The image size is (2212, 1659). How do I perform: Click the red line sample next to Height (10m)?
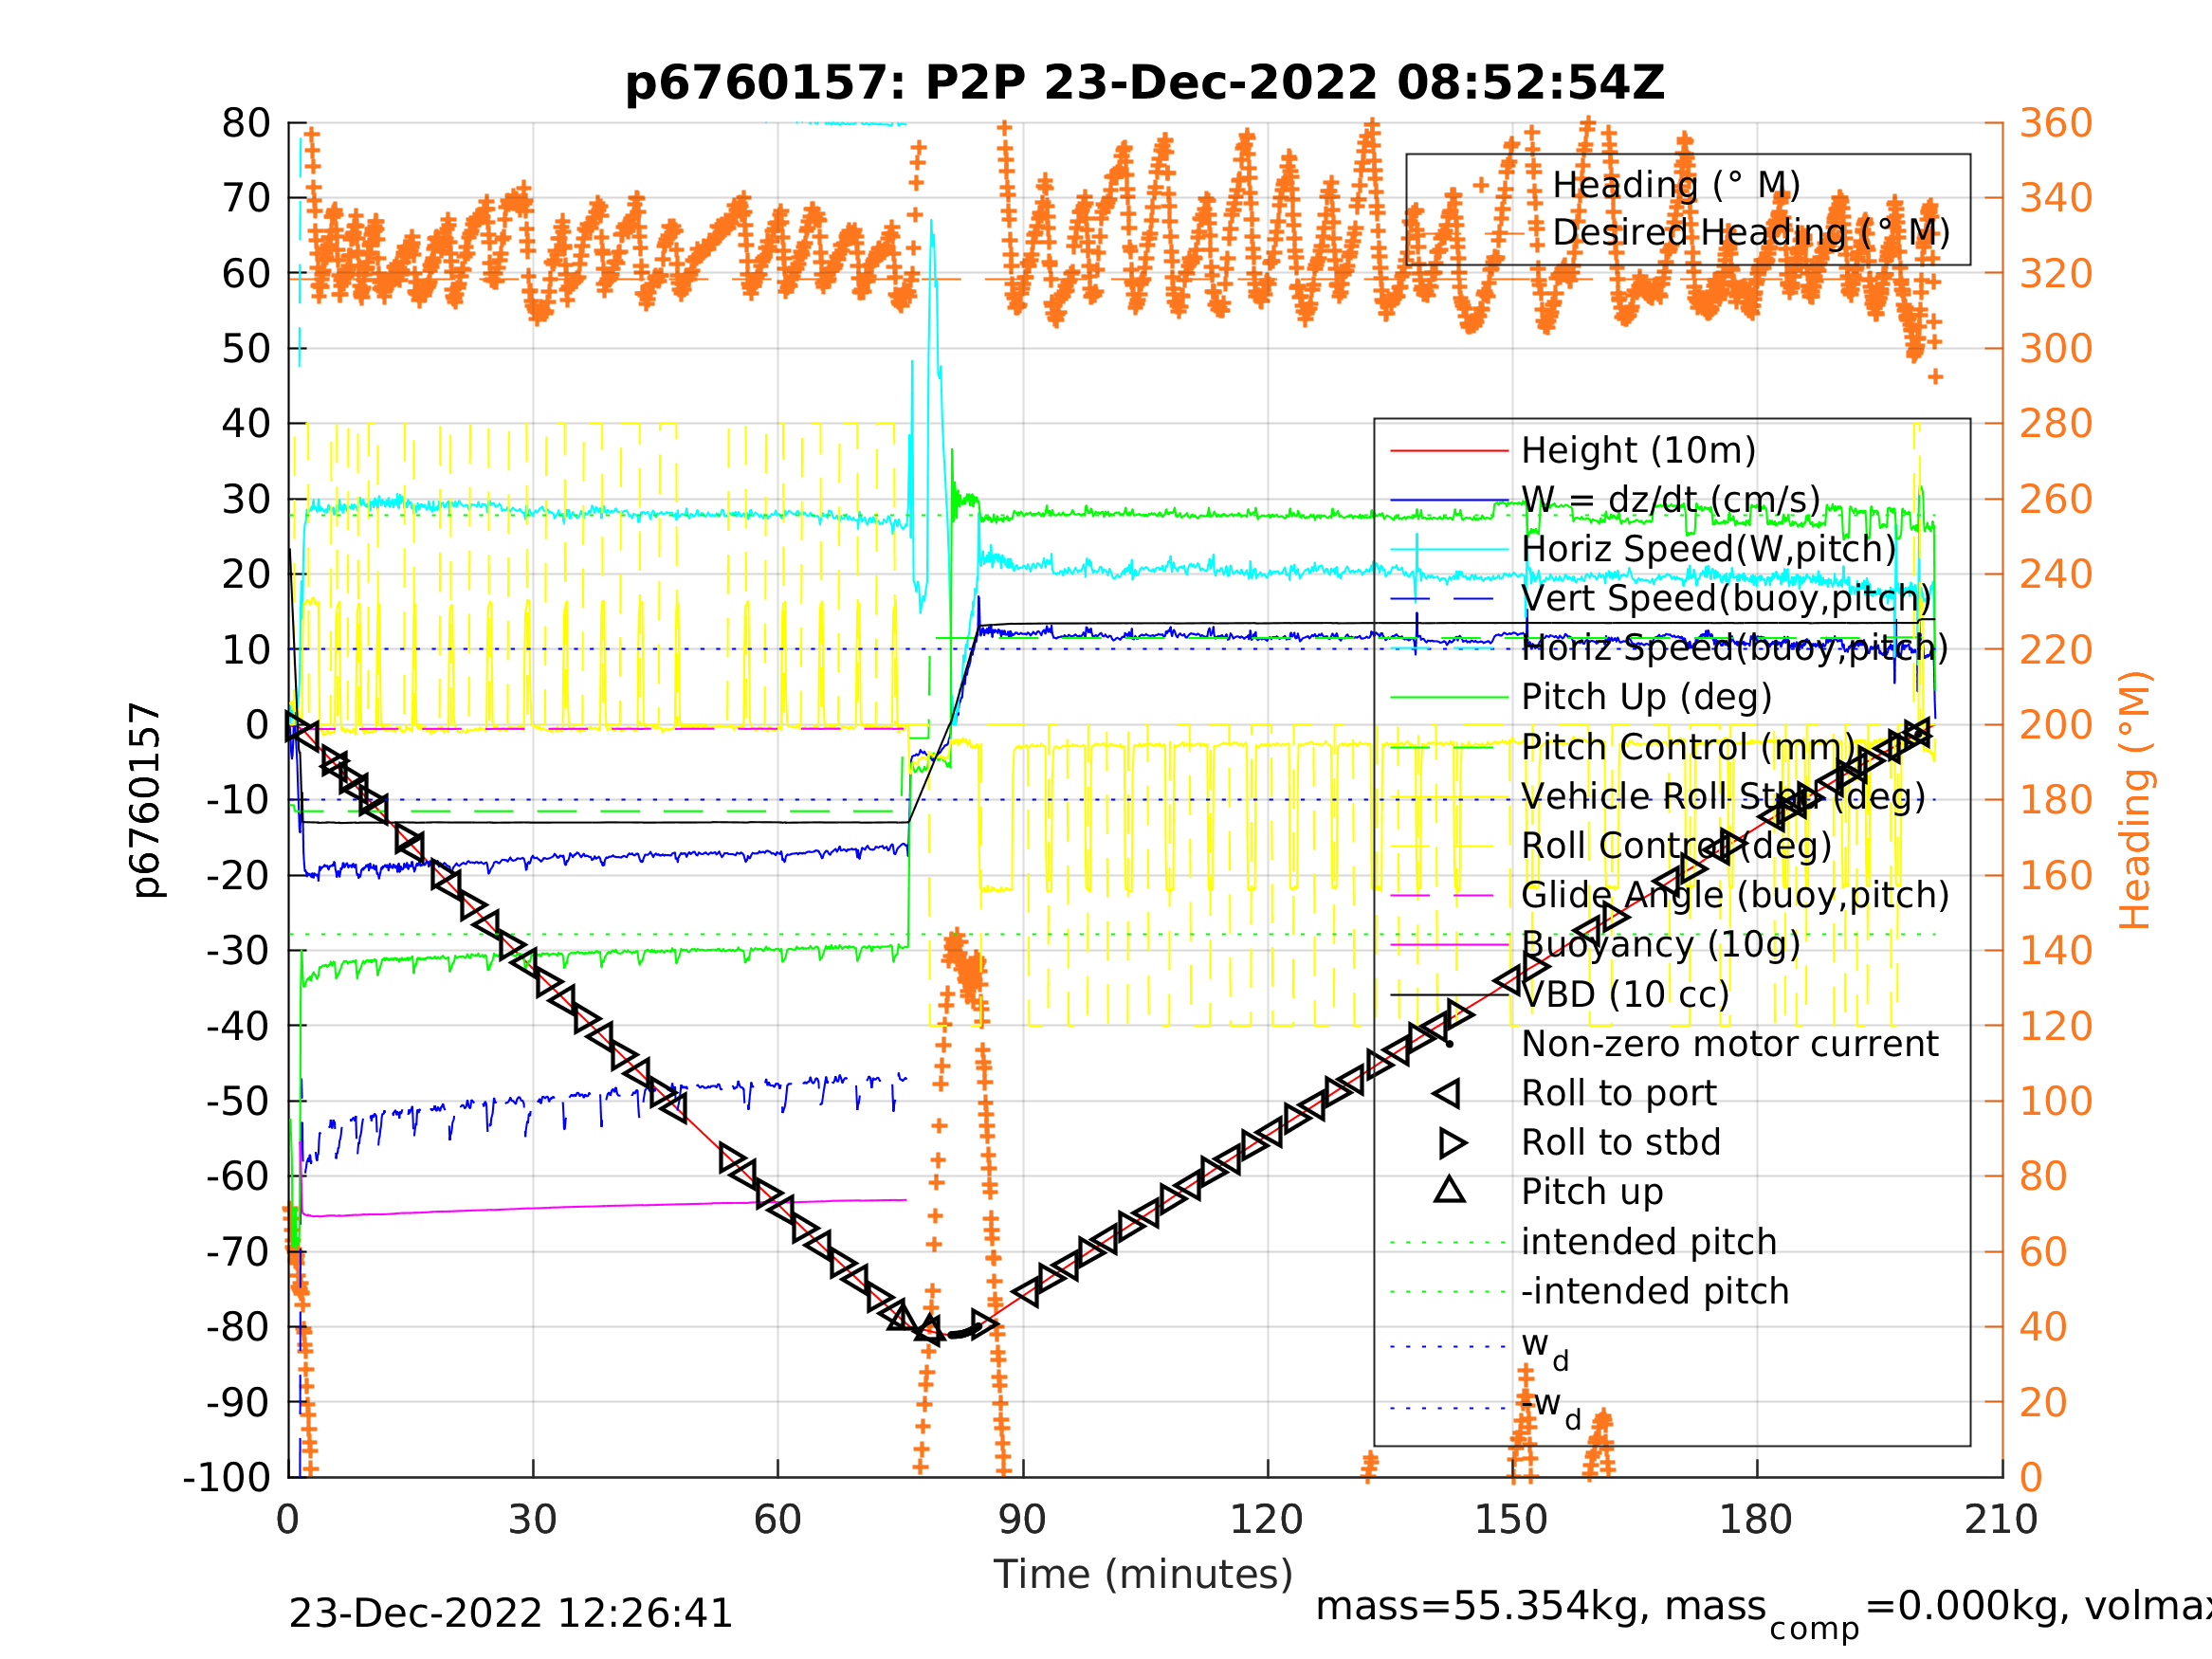tap(1449, 451)
